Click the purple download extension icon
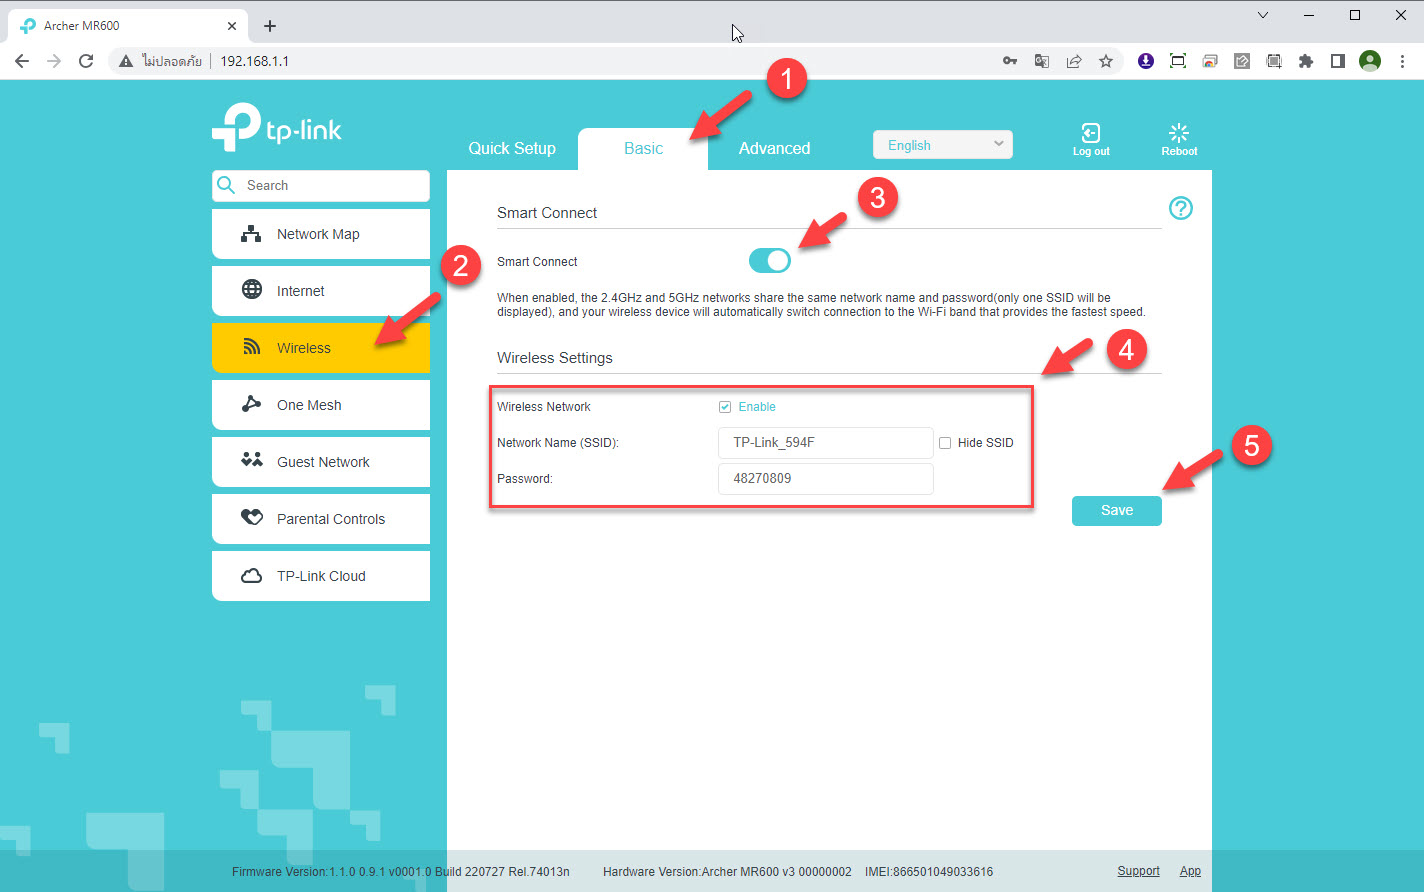 coord(1146,61)
